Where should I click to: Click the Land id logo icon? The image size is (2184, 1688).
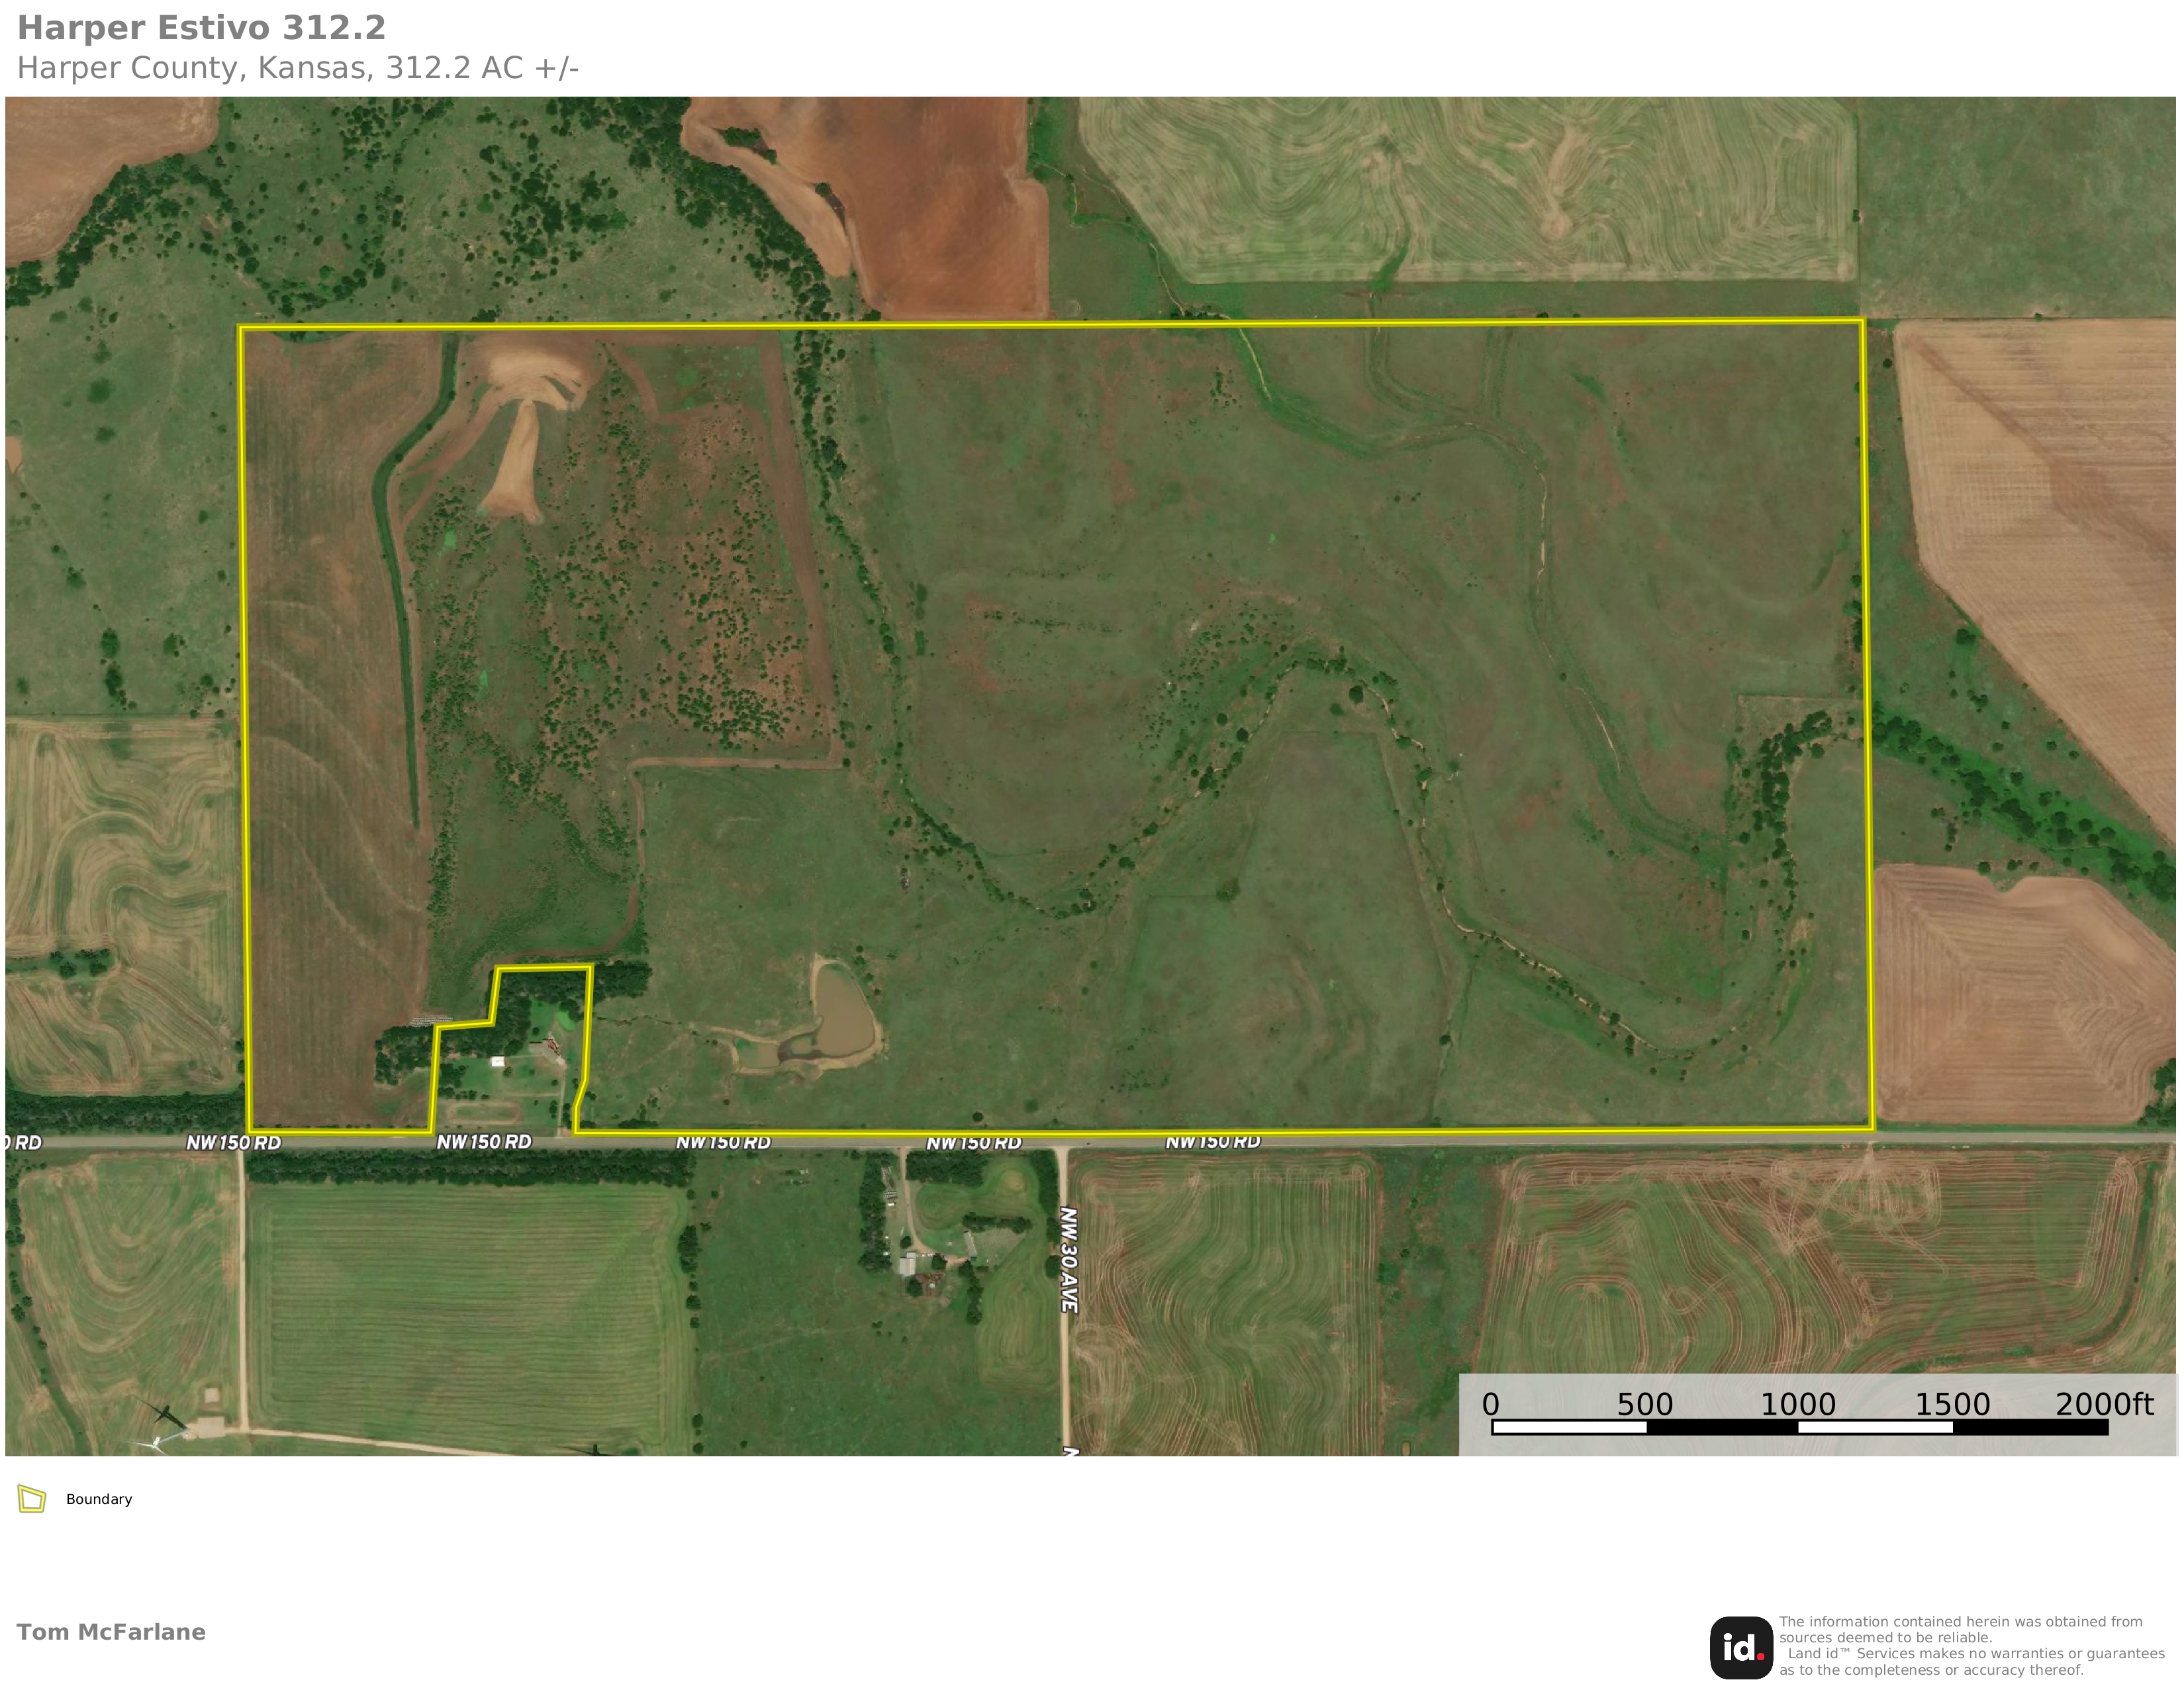1741,1647
